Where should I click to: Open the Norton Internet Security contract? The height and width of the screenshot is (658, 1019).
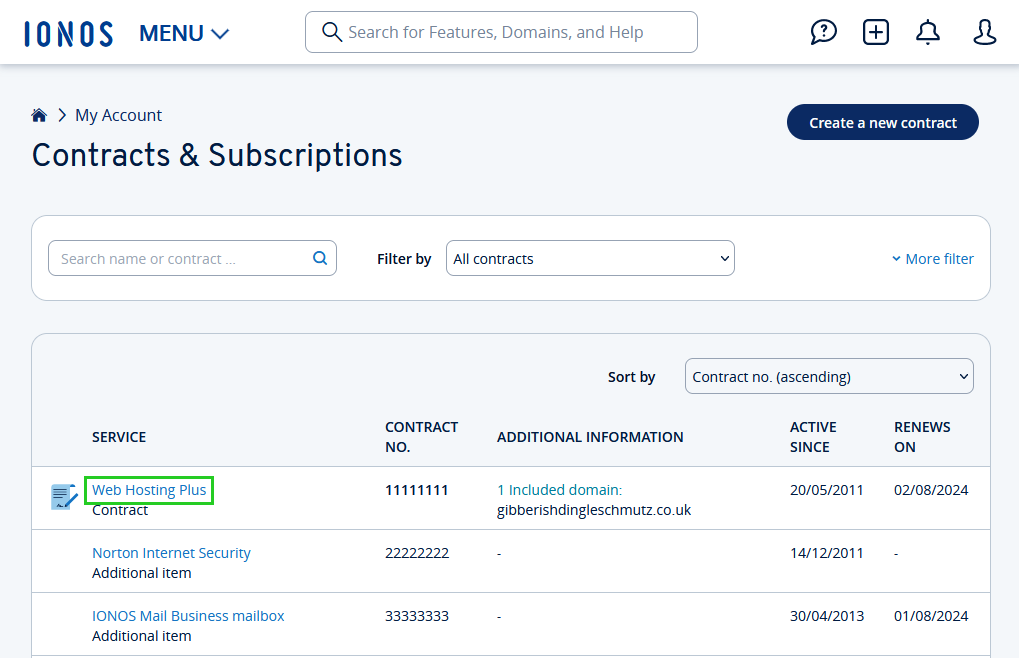[171, 552]
